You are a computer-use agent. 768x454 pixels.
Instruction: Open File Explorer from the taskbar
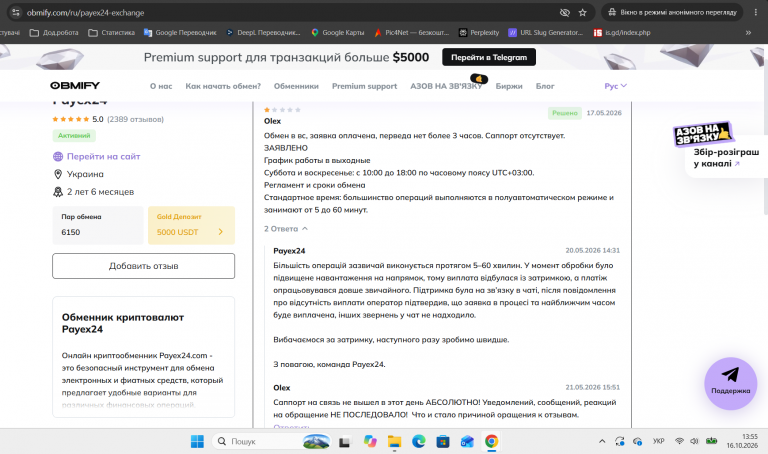coord(394,442)
